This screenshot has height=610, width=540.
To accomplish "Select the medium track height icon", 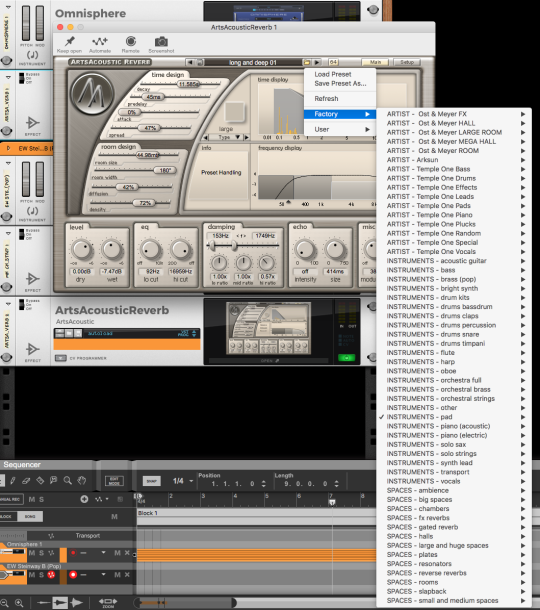I will coord(60,603).
